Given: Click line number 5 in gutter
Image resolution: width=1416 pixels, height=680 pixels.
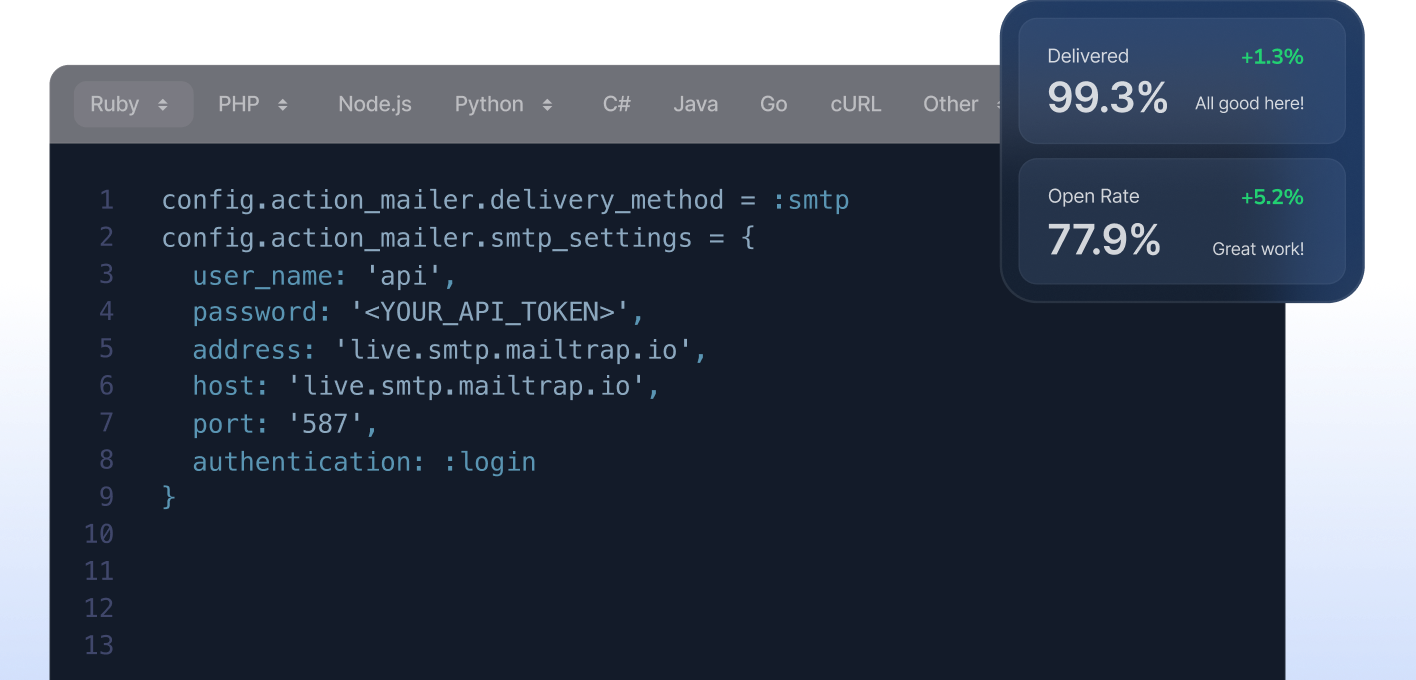Looking at the screenshot, I should (x=106, y=349).
